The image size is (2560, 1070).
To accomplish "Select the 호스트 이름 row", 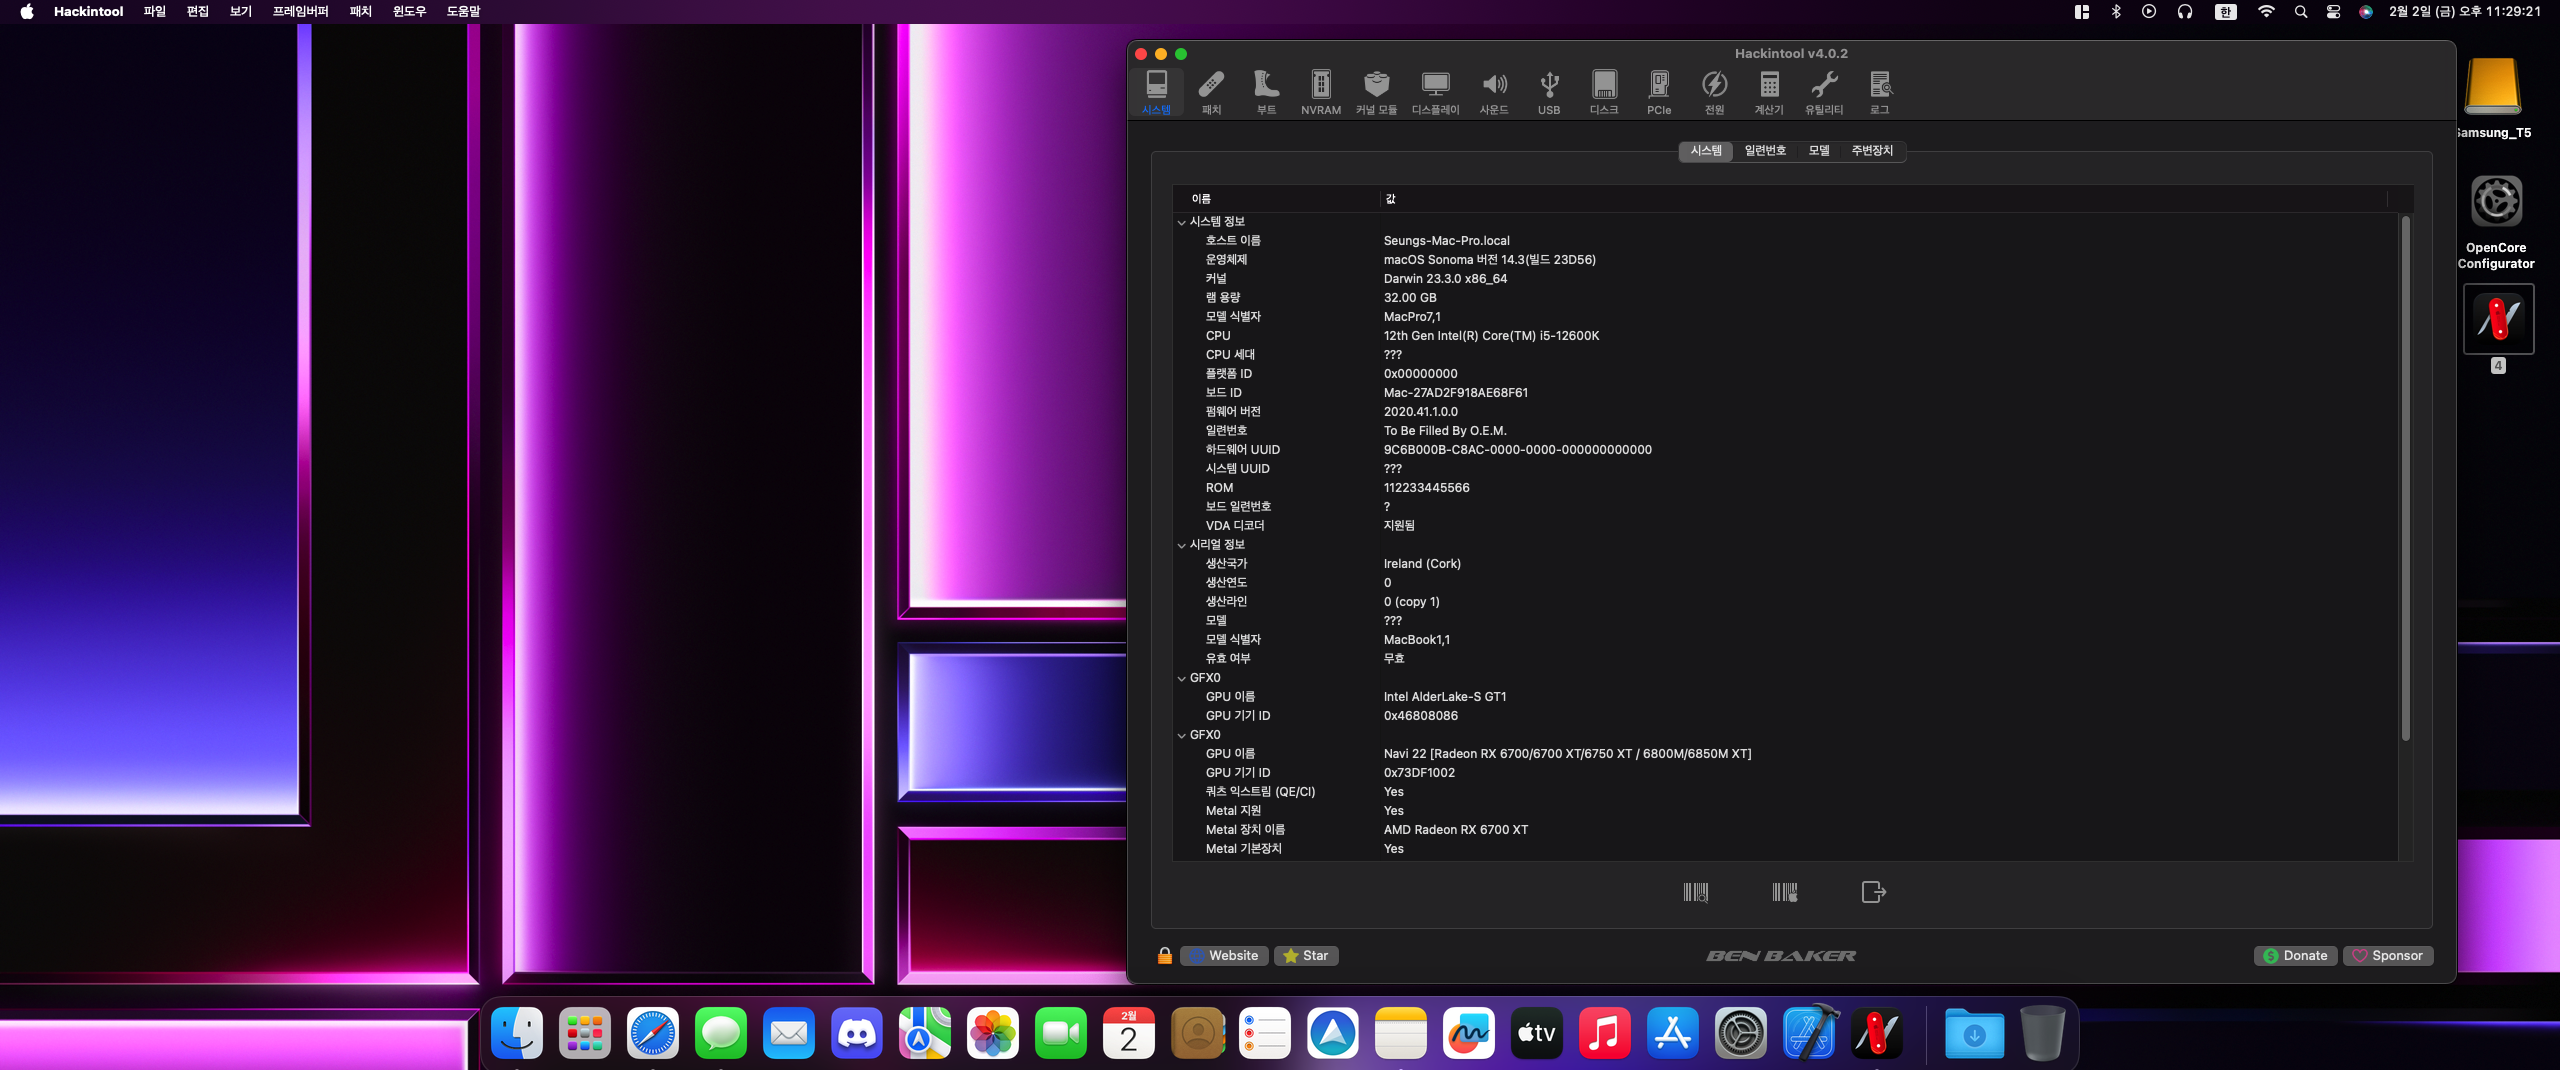I will (x=1785, y=241).
